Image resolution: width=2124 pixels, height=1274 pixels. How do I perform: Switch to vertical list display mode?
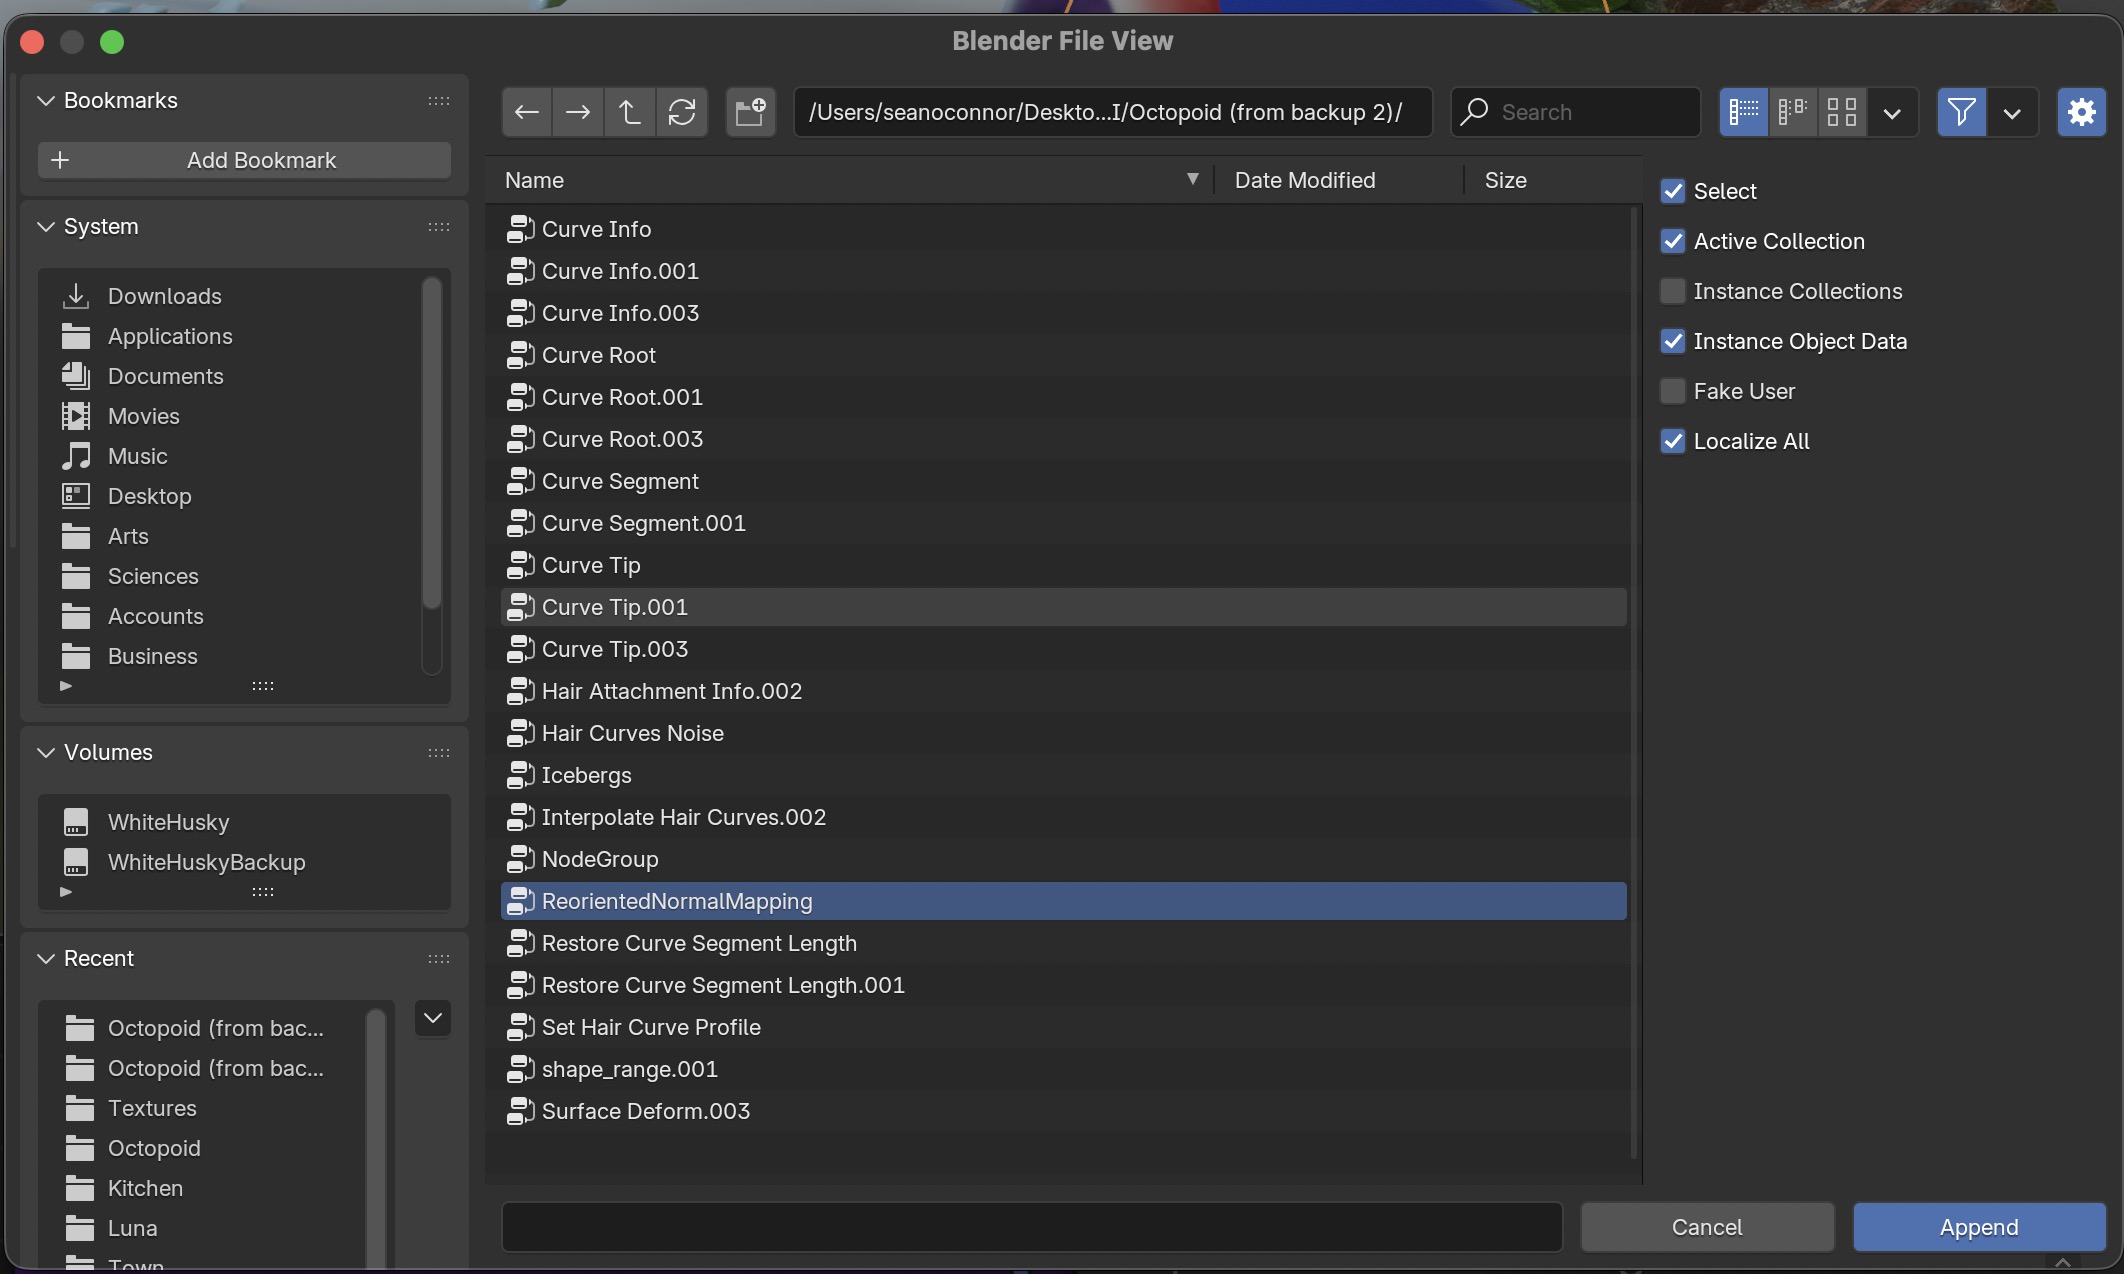coord(1744,112)
